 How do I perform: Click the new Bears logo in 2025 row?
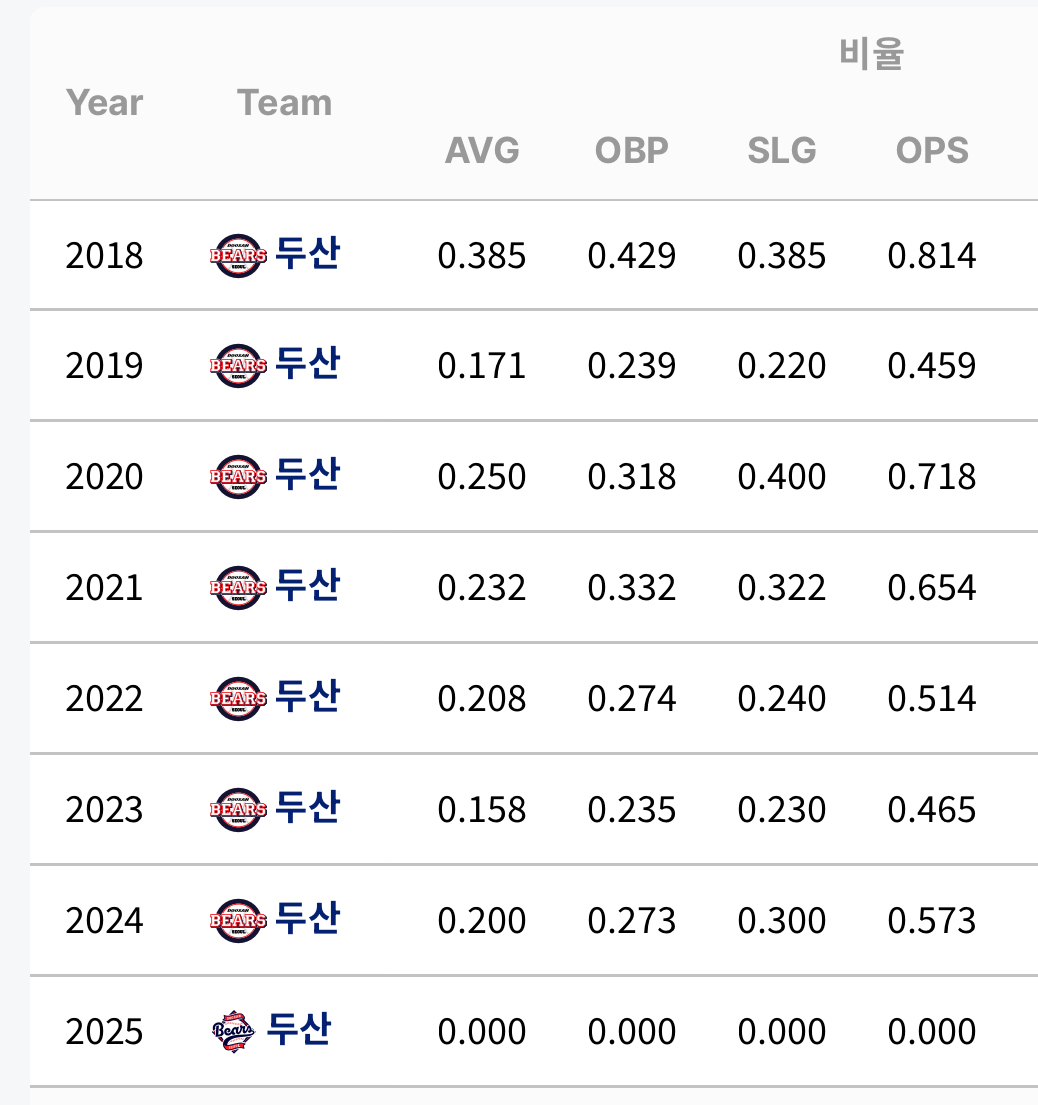(235, 1032)
